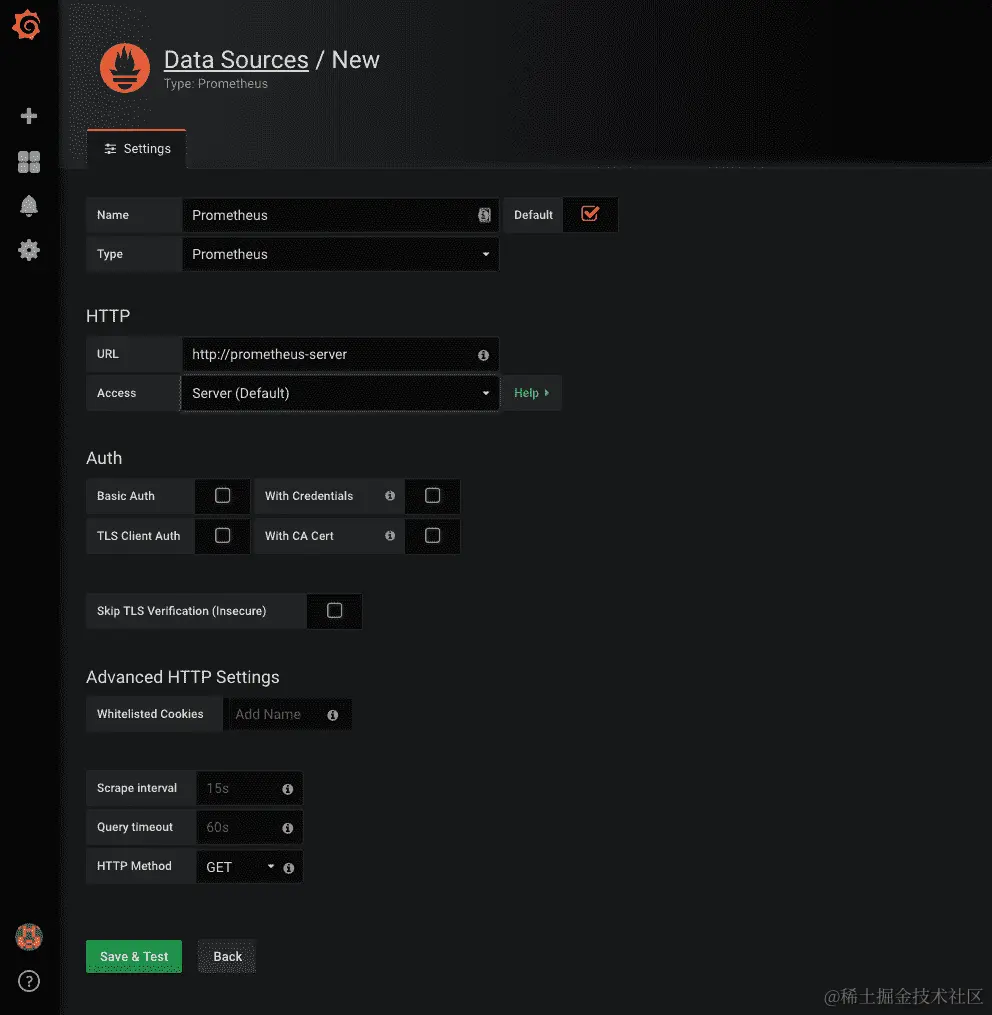992x1015 pixels.
Task: Focus the Name input field
Action: pyautogui.click(x=341, y=215)
